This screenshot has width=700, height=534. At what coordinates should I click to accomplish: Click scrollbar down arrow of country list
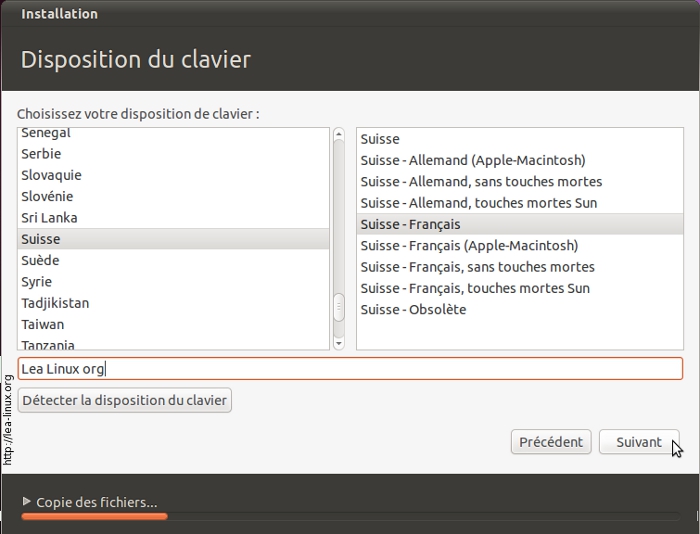point(338,342)
